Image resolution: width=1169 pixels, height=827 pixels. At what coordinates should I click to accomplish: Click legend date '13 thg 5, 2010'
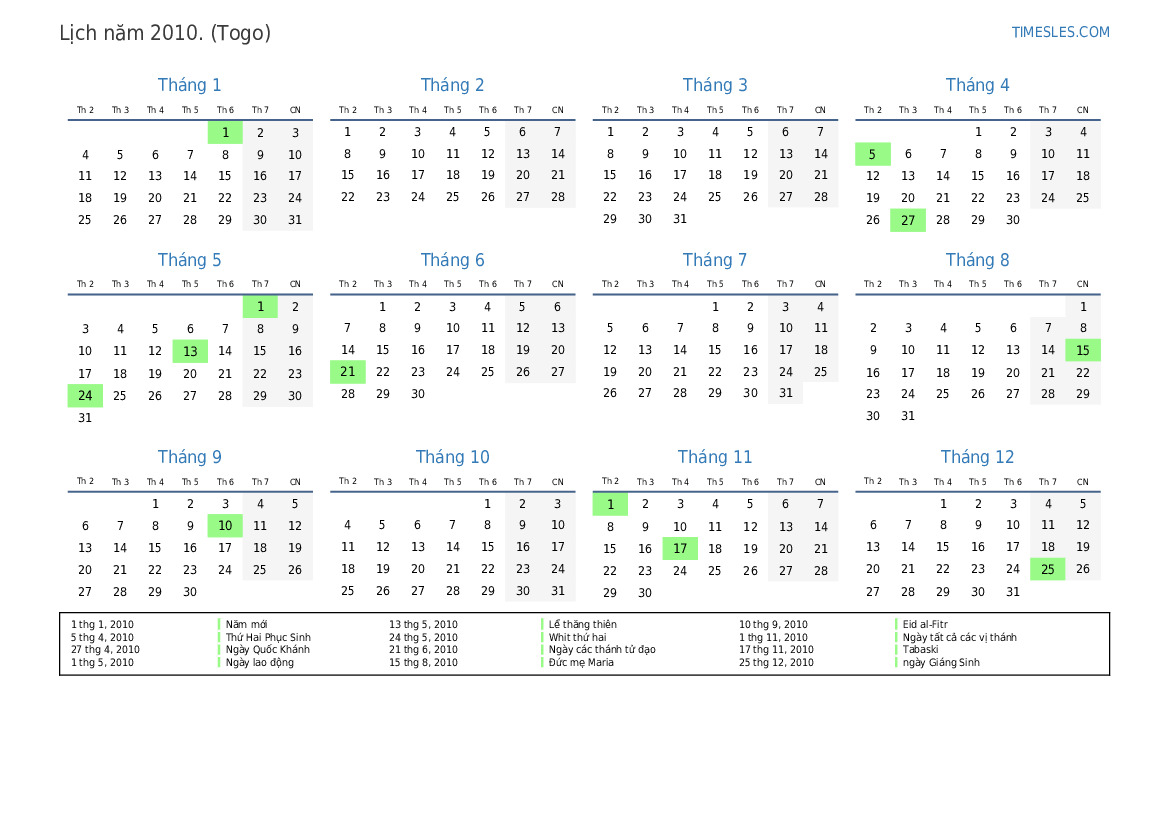tap(423, 625)
